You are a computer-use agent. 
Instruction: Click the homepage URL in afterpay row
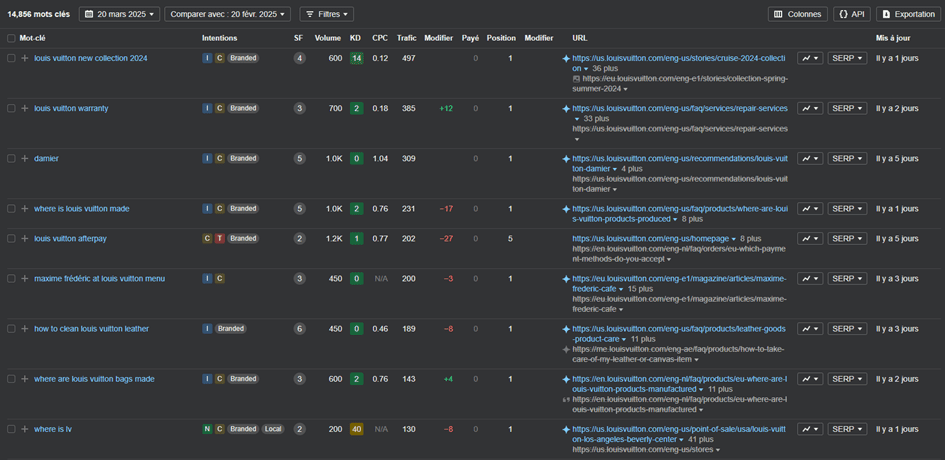point(650,238)
